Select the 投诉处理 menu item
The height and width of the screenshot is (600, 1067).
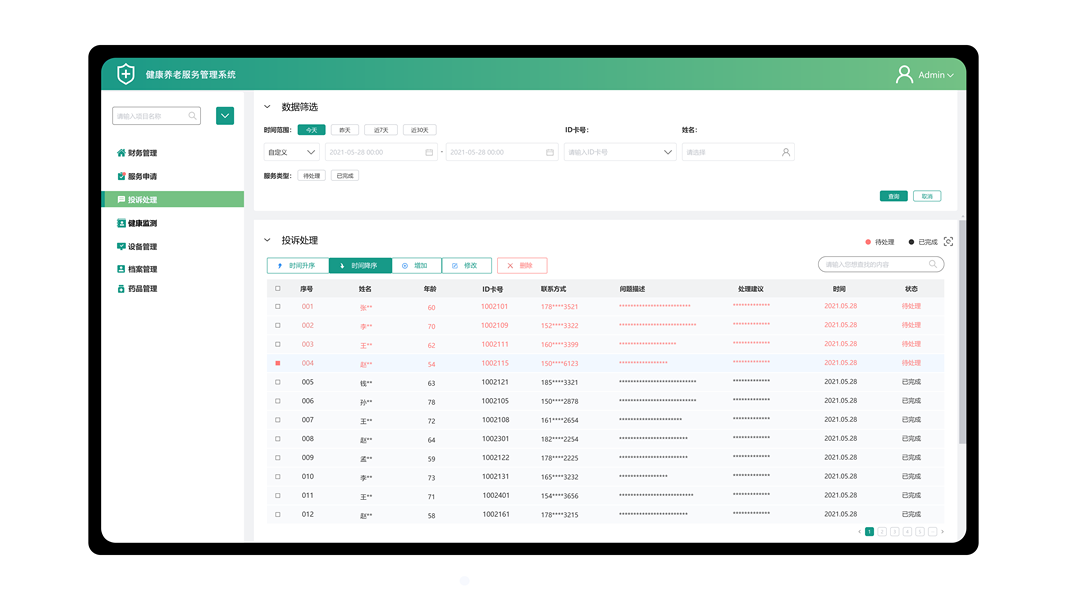(173, 199)
